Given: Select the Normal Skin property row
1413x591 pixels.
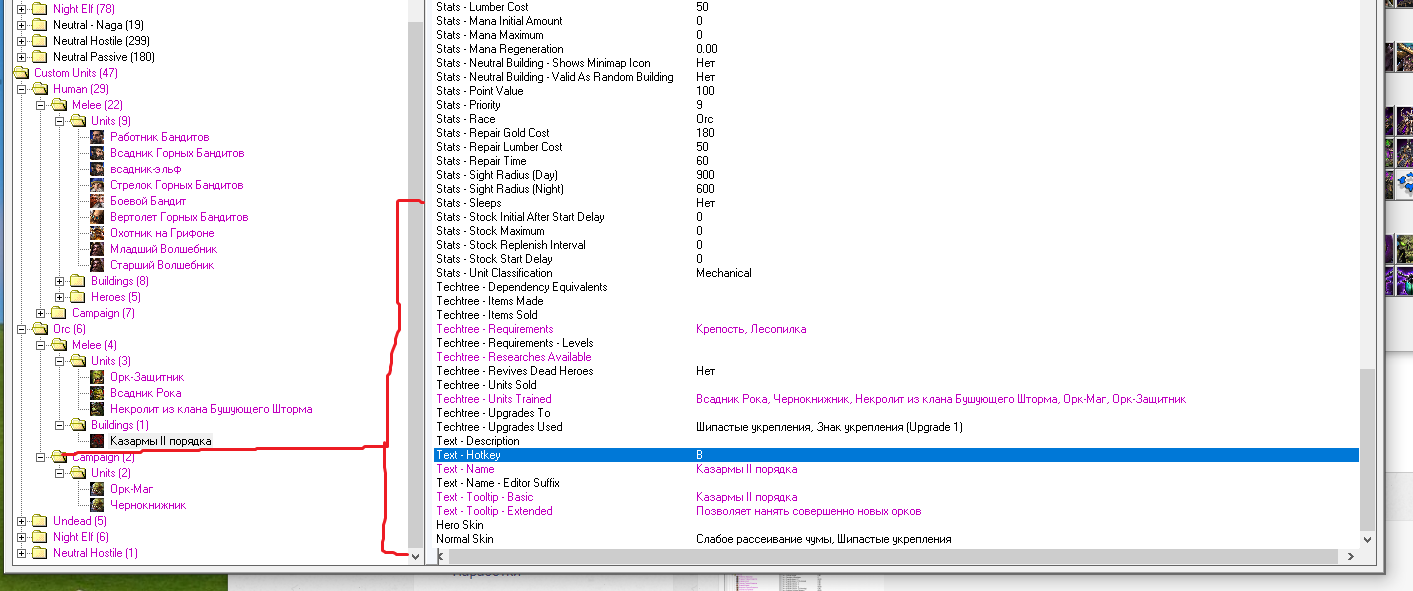Looking at the screenshot, I should pos(896,539).
